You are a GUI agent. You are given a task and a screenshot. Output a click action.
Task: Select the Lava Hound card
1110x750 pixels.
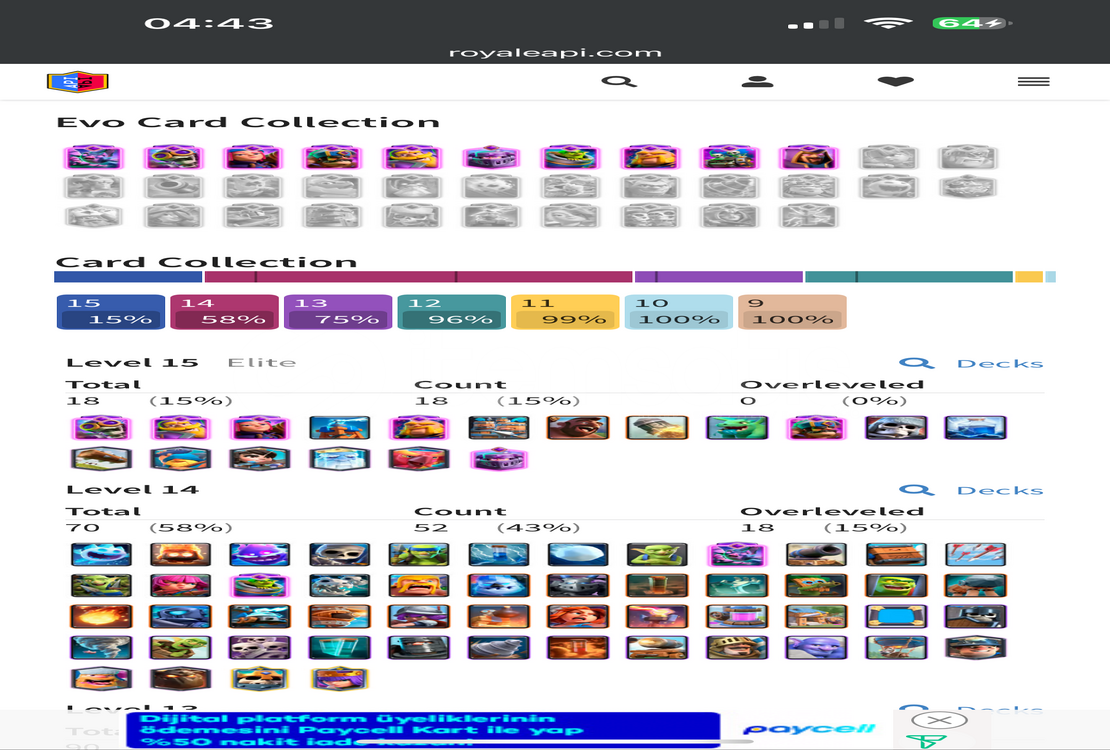[x=180, y=679]
